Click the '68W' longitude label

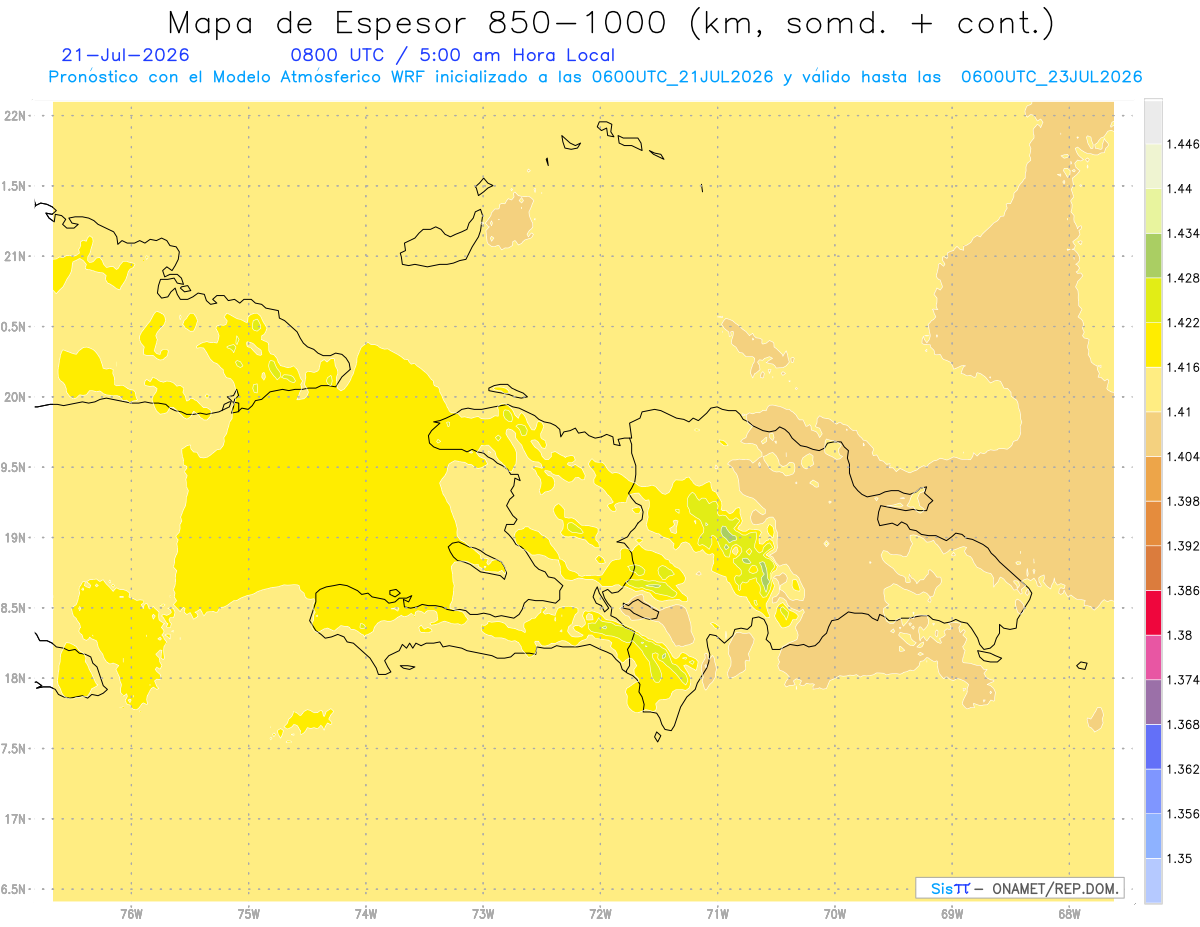click(1069, 914)
